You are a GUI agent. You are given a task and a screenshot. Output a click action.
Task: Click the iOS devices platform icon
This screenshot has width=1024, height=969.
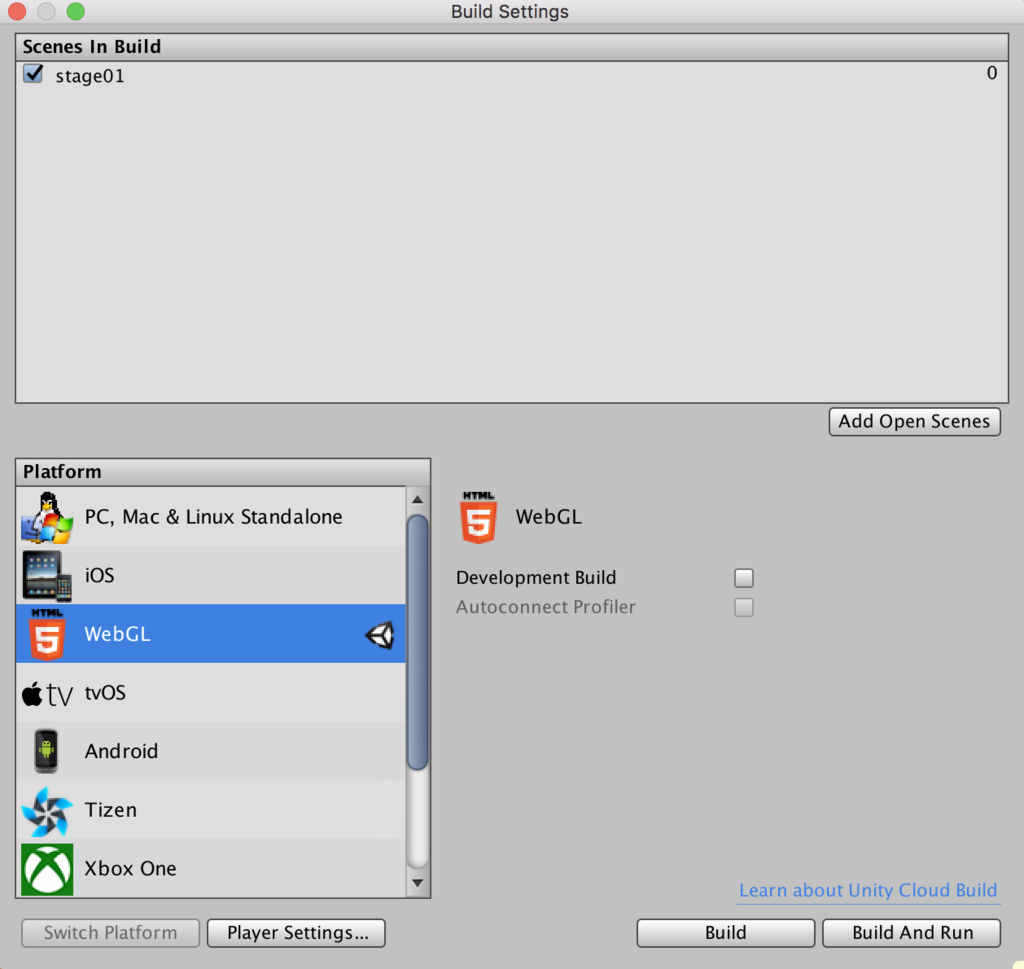click(47, 575)
